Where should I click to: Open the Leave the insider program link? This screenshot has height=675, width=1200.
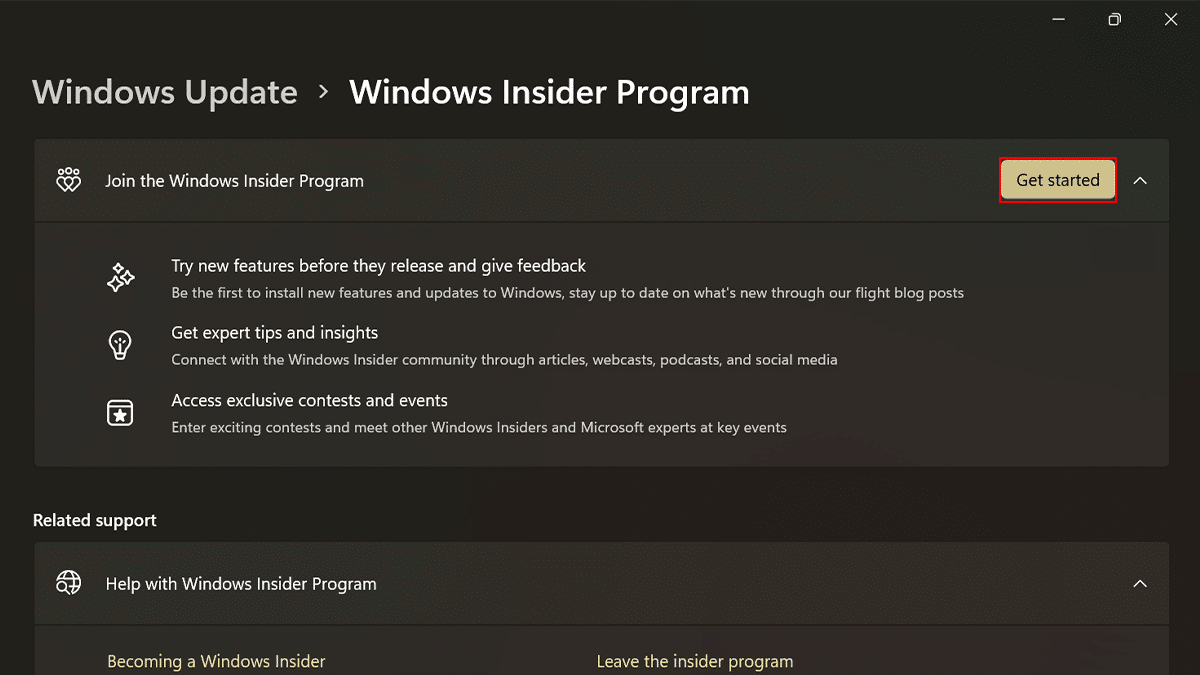tap(695, 662)
